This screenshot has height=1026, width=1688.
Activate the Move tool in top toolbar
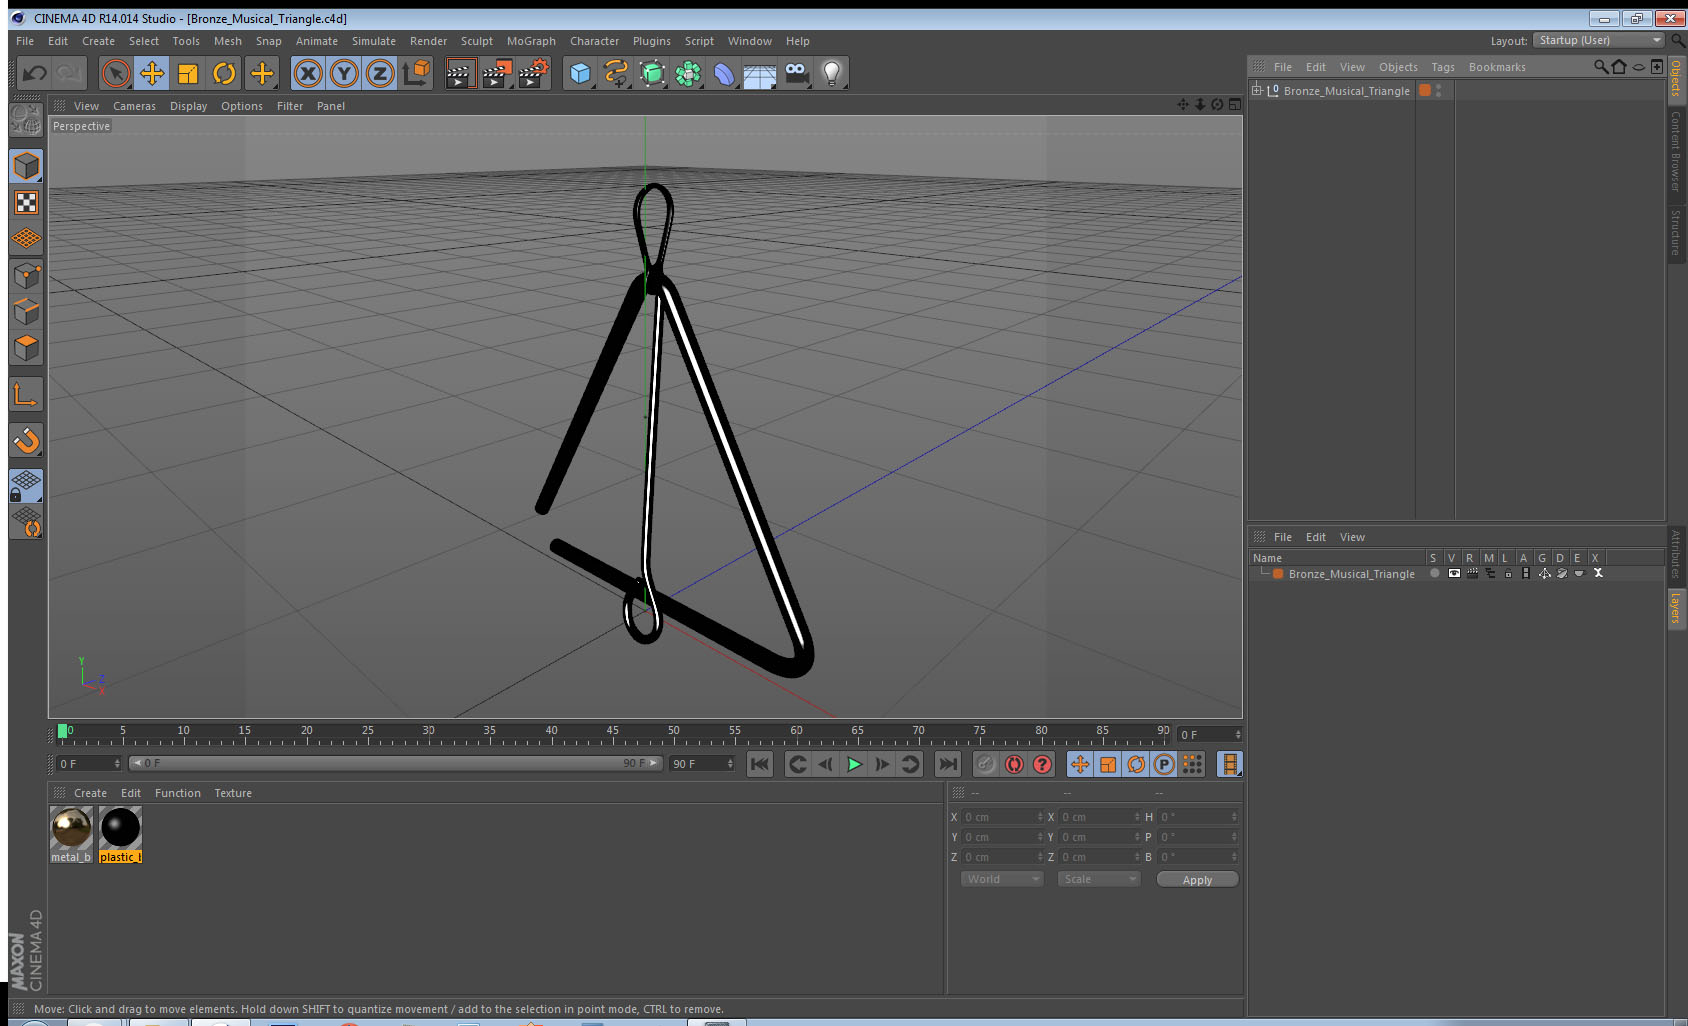click(x=152, y=73)
